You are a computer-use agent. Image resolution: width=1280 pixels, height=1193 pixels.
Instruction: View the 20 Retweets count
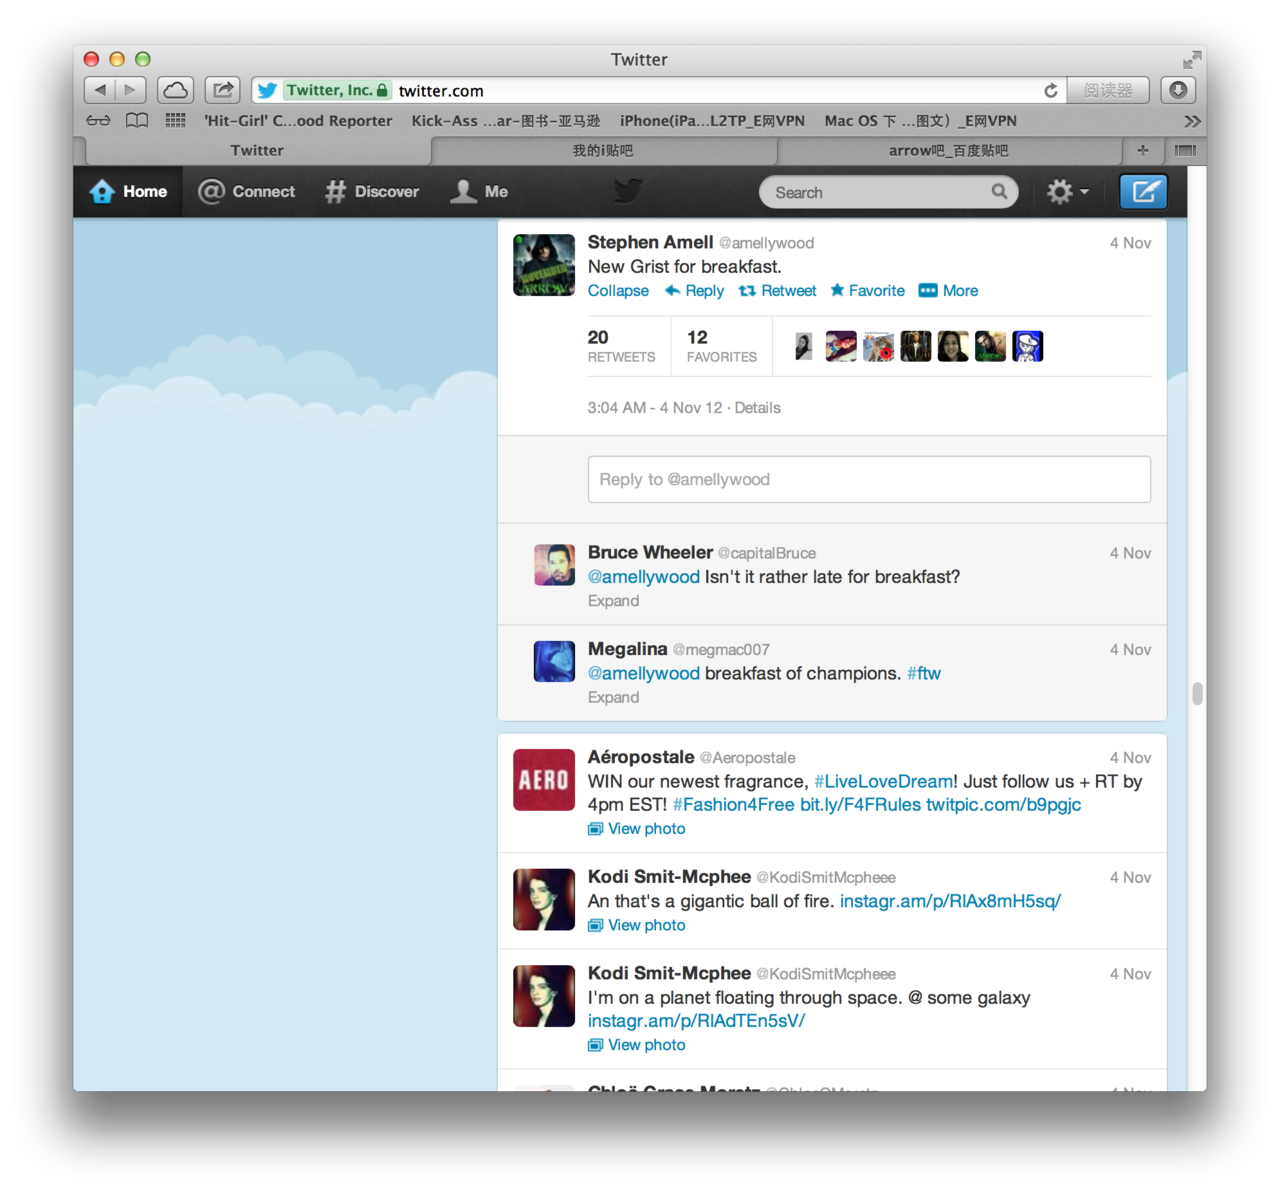[621, 346]
